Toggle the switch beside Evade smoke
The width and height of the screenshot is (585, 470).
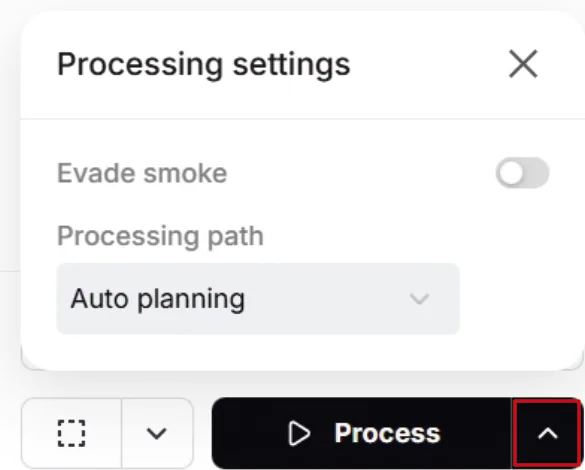pos(522,173)
